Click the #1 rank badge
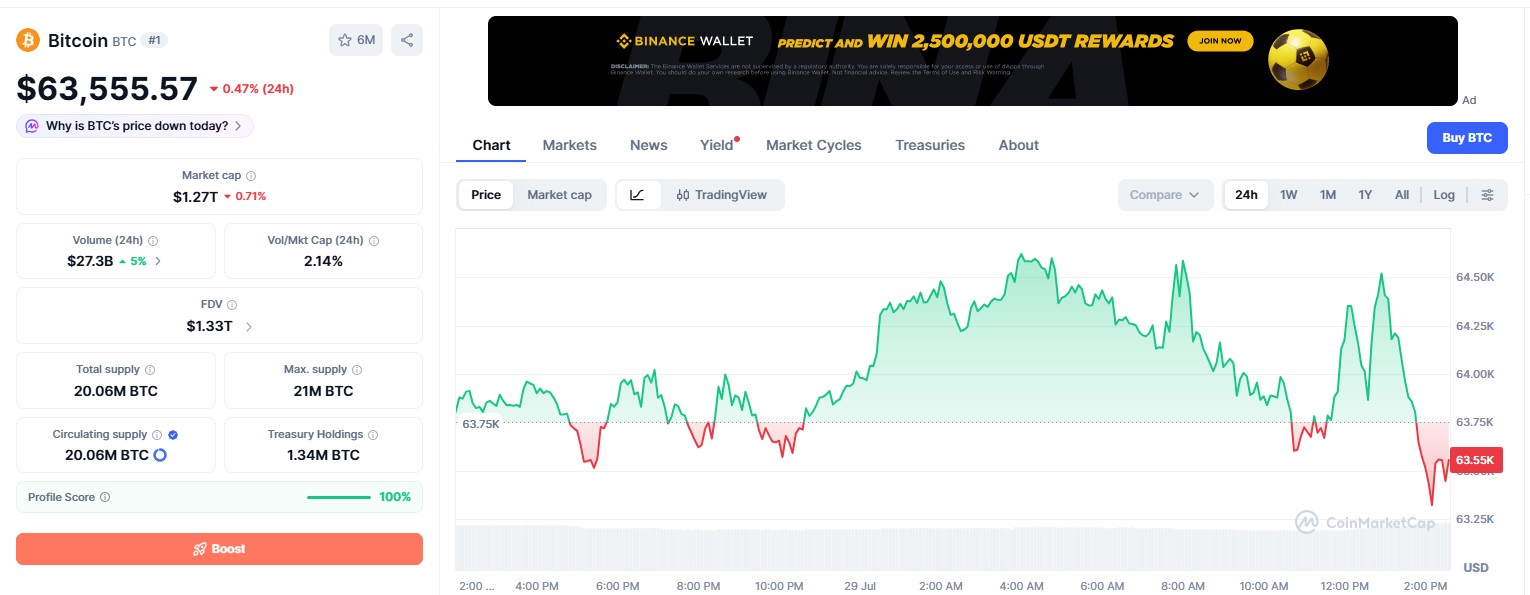The image size is (1530, 595). click(153, 40)
